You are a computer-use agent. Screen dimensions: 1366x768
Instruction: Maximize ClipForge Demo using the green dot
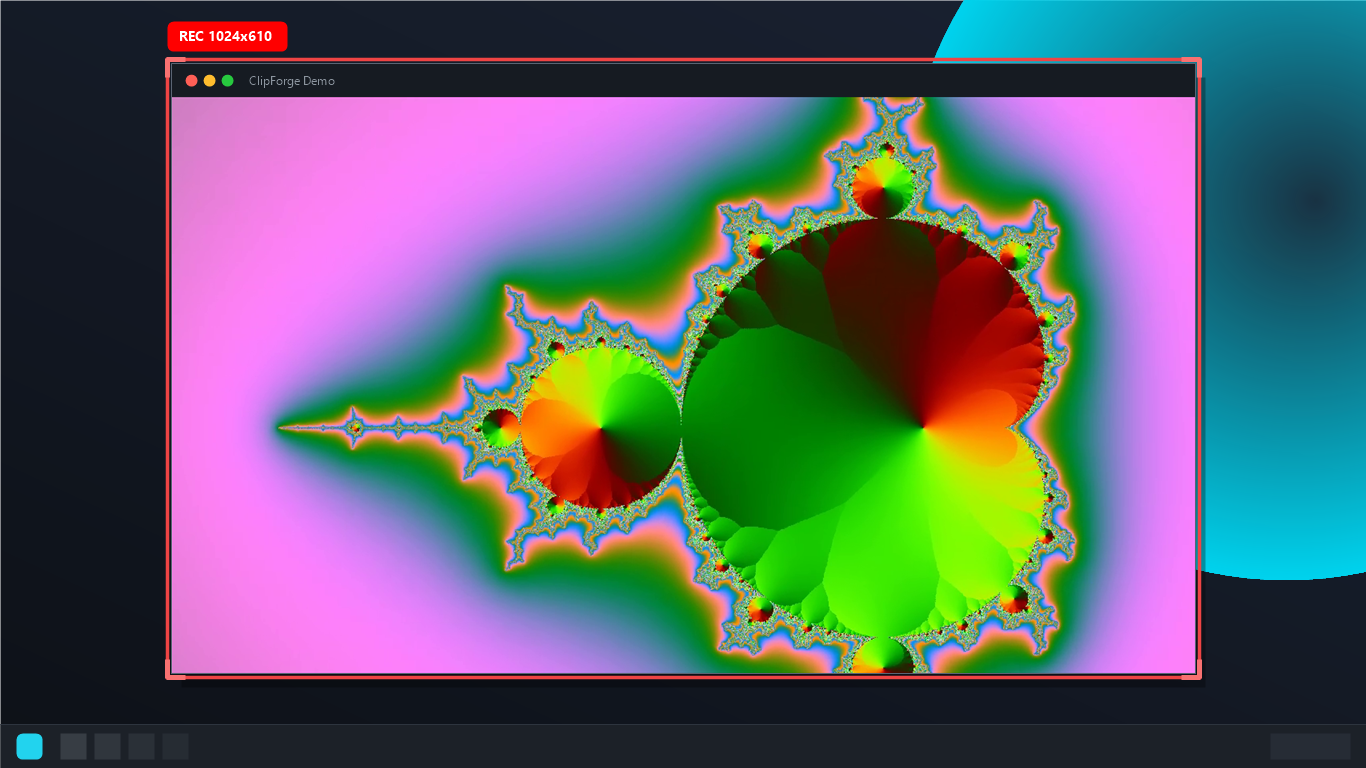tap(228, 81)
